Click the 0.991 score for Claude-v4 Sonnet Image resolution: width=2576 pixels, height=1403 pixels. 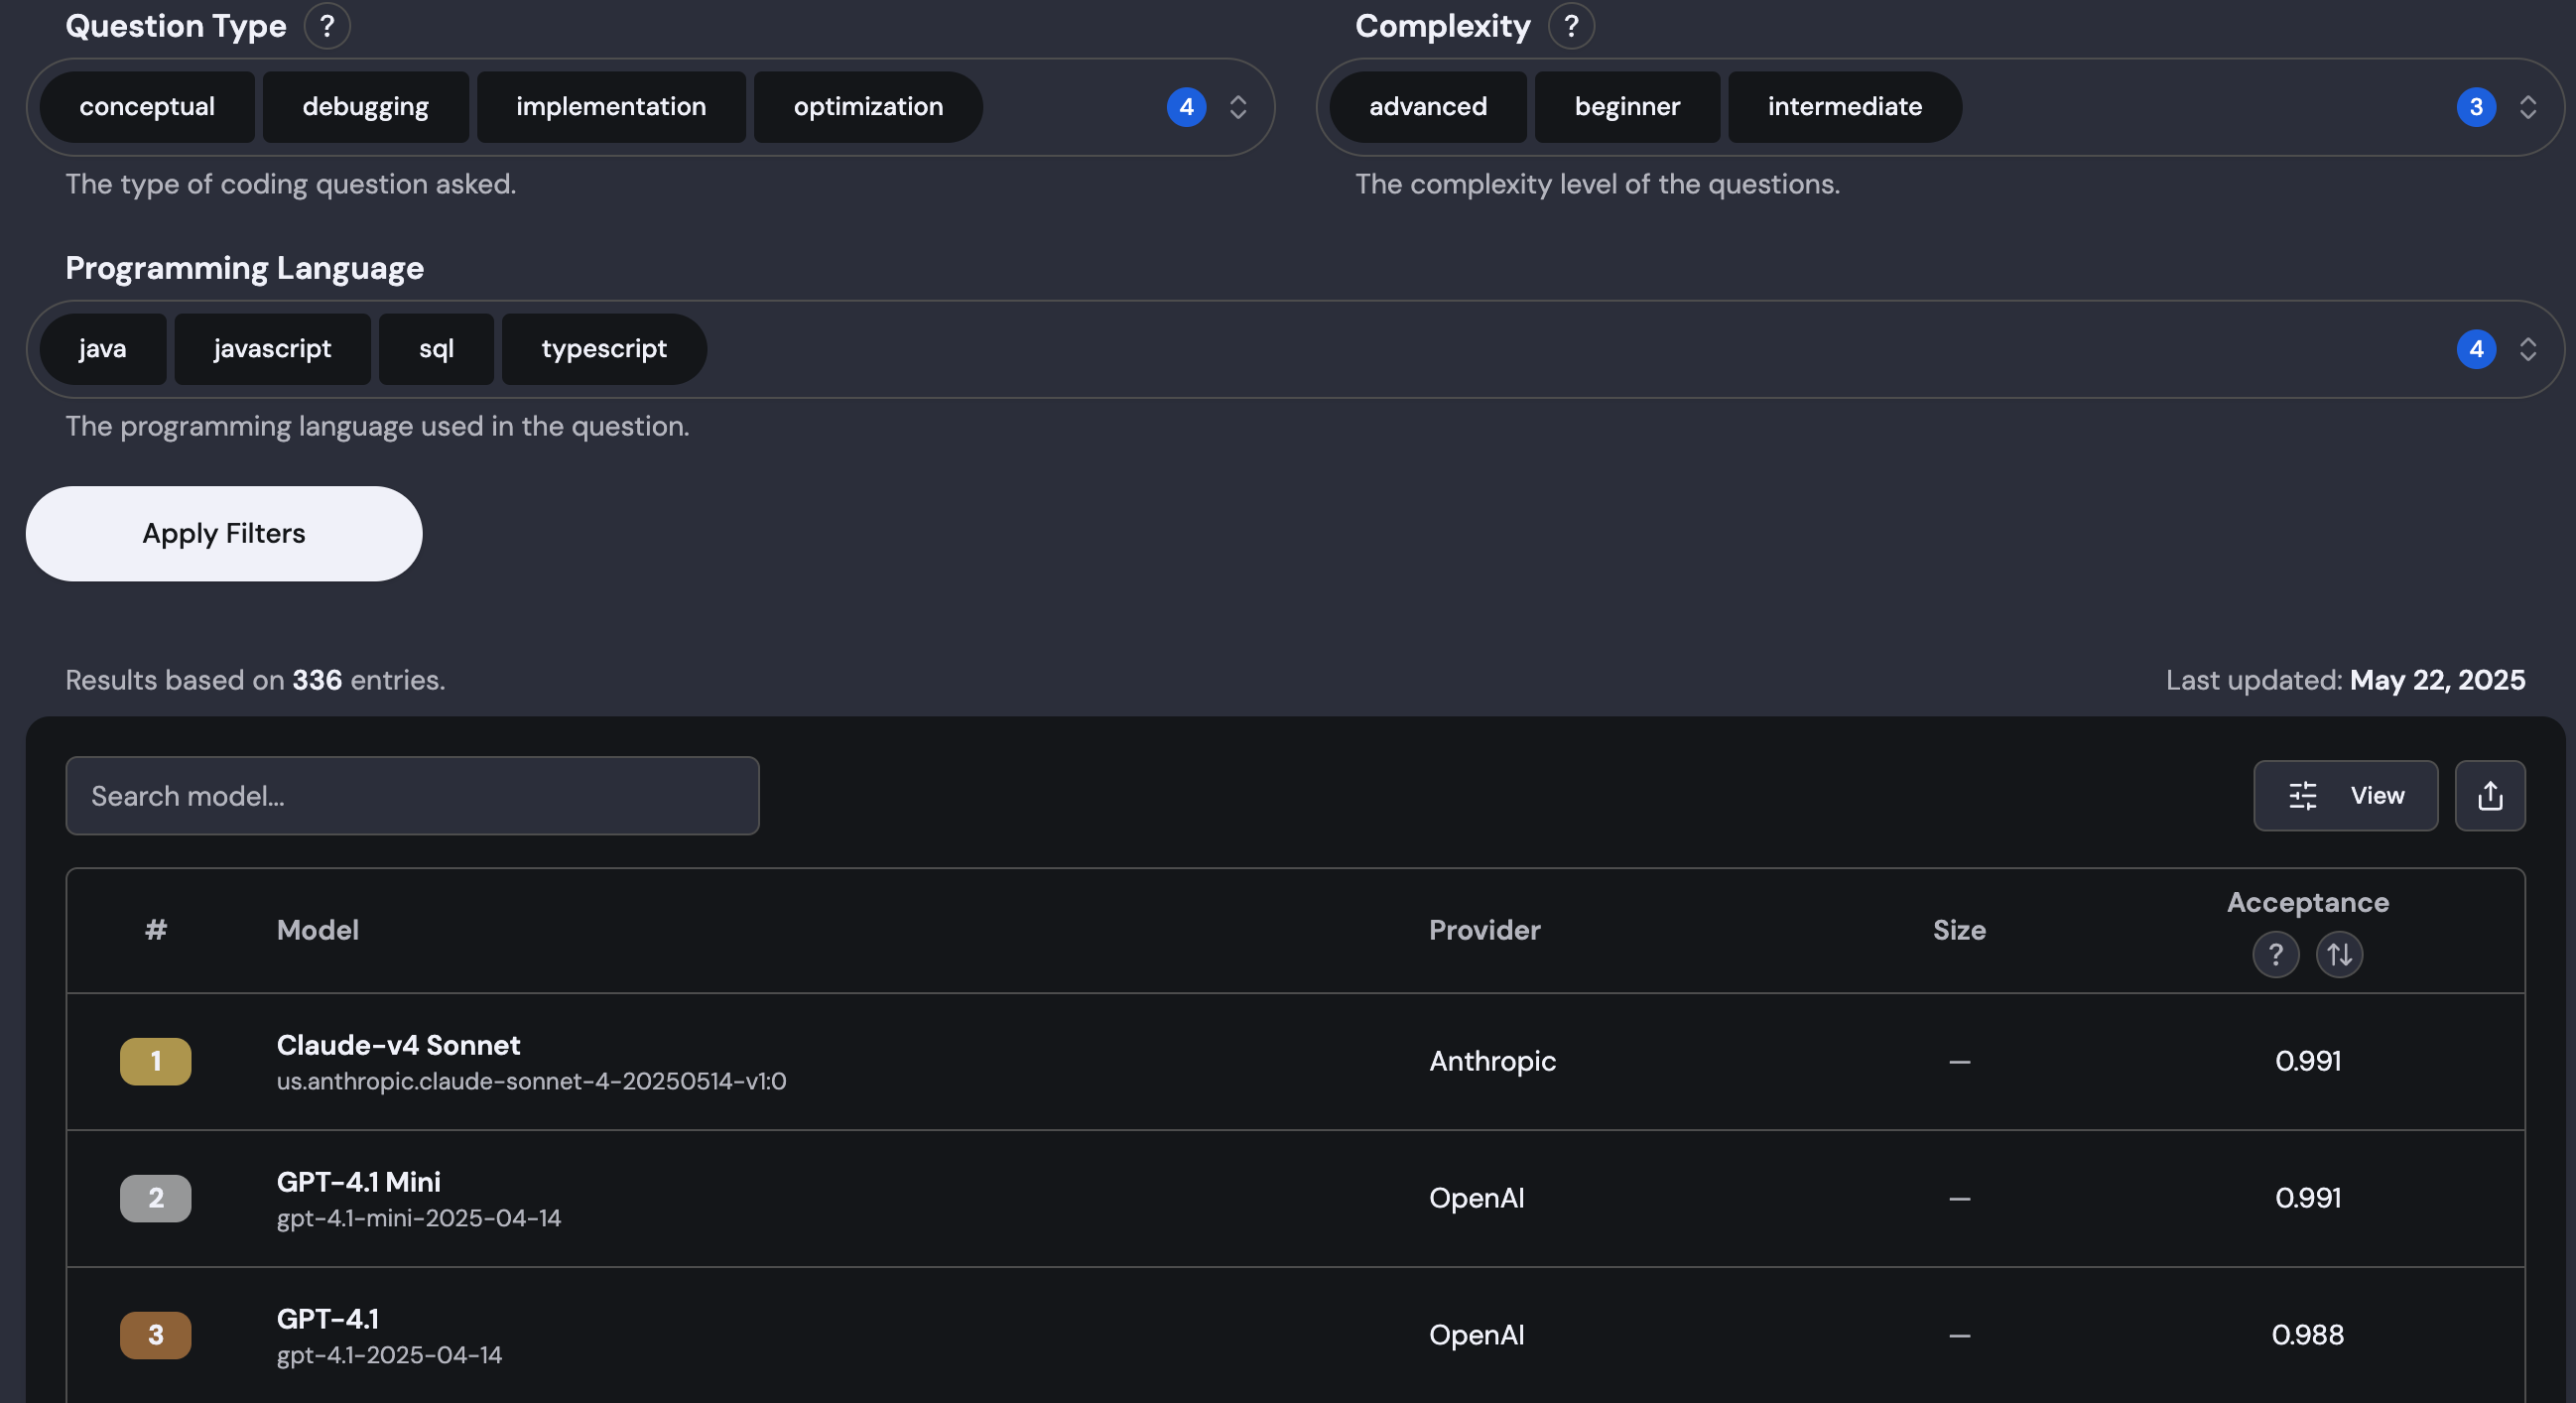(2308, 1061)
